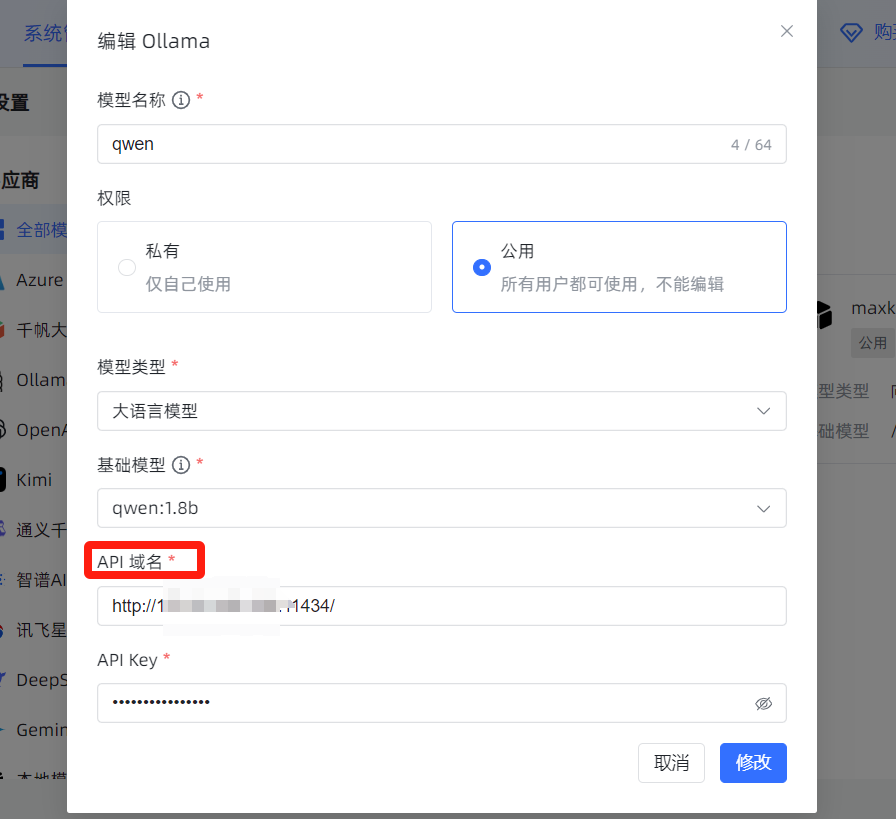Open the 基础模型 qwen:1.8b dropdown
The image size is (896, 819).
pos(442,508)
